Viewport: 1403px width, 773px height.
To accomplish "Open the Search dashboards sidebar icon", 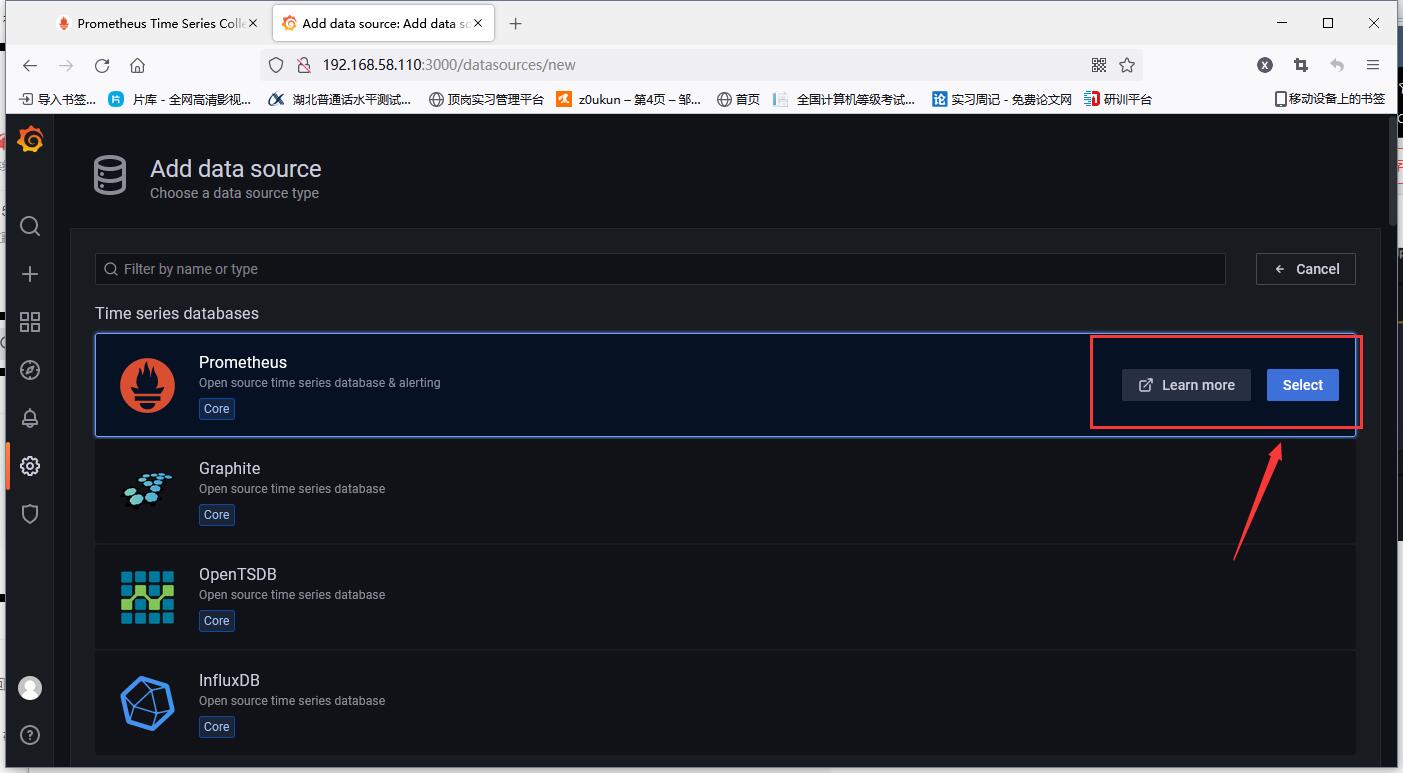I will point(30,226).
